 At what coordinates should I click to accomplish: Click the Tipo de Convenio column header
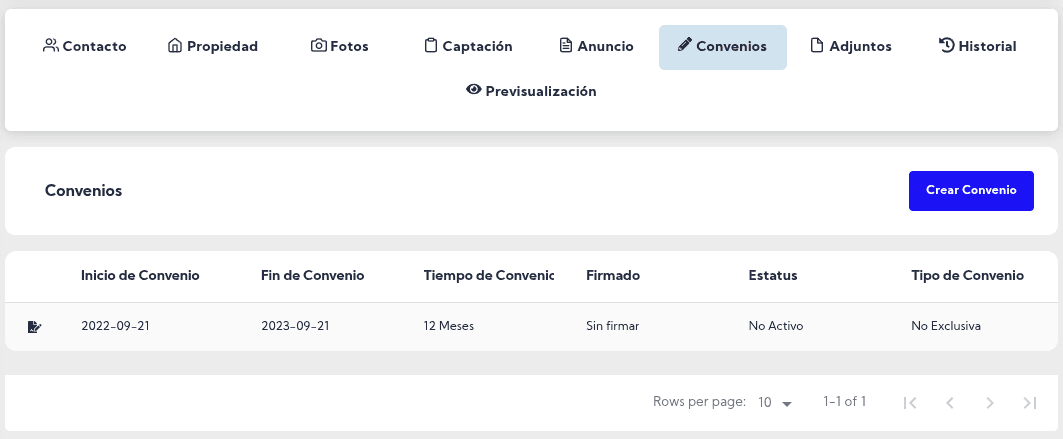967,275
